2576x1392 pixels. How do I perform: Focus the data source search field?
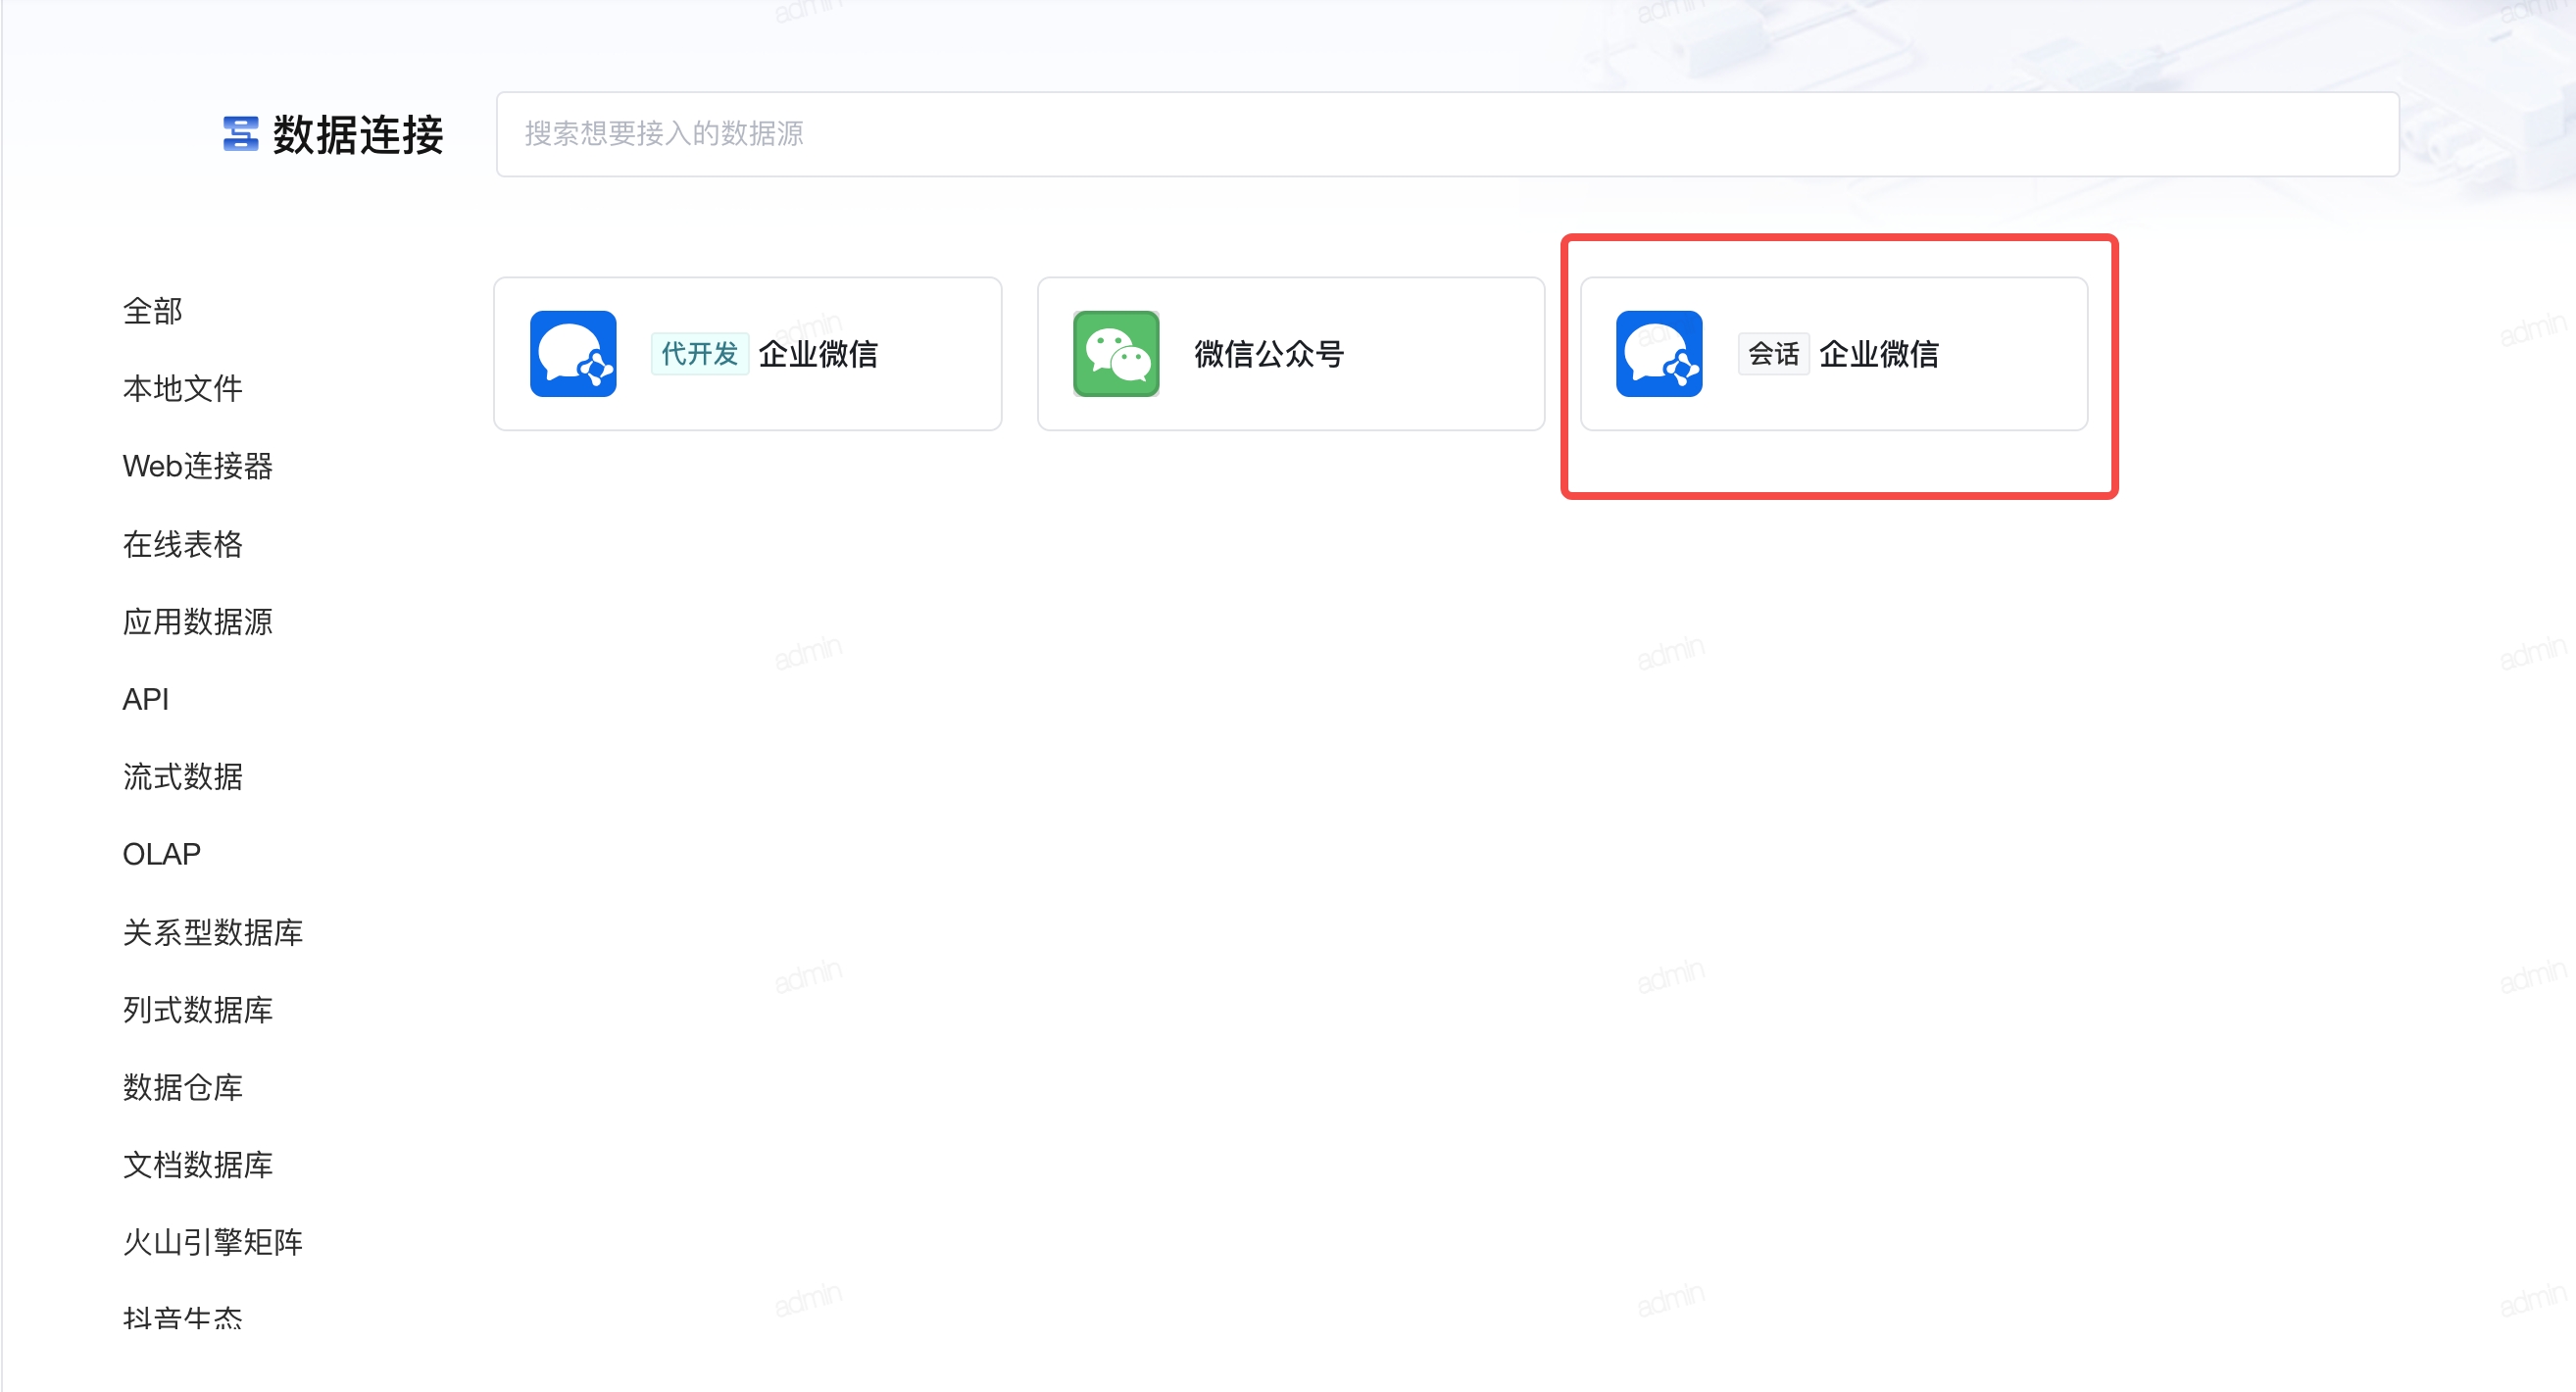[1446, 134]
